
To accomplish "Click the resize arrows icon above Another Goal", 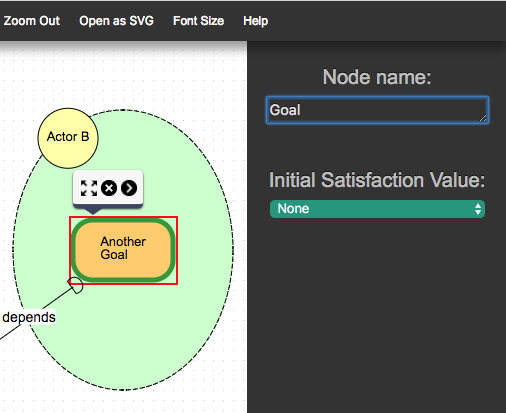I will (89, 188).
